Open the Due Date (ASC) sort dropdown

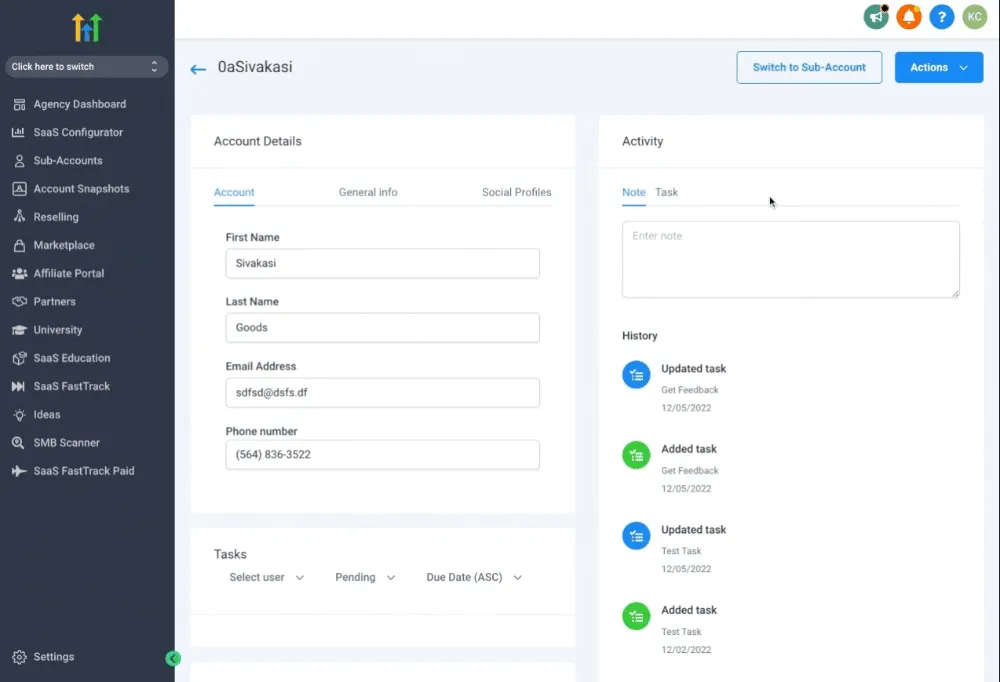pyautogui.click(x=474, y=577)
